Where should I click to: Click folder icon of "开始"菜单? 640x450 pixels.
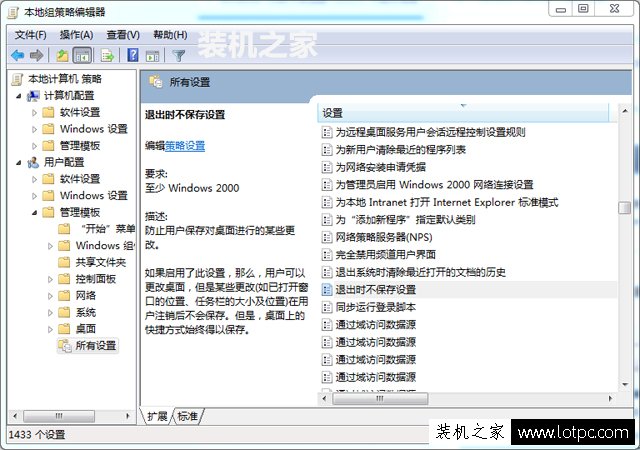click(64, 229)
